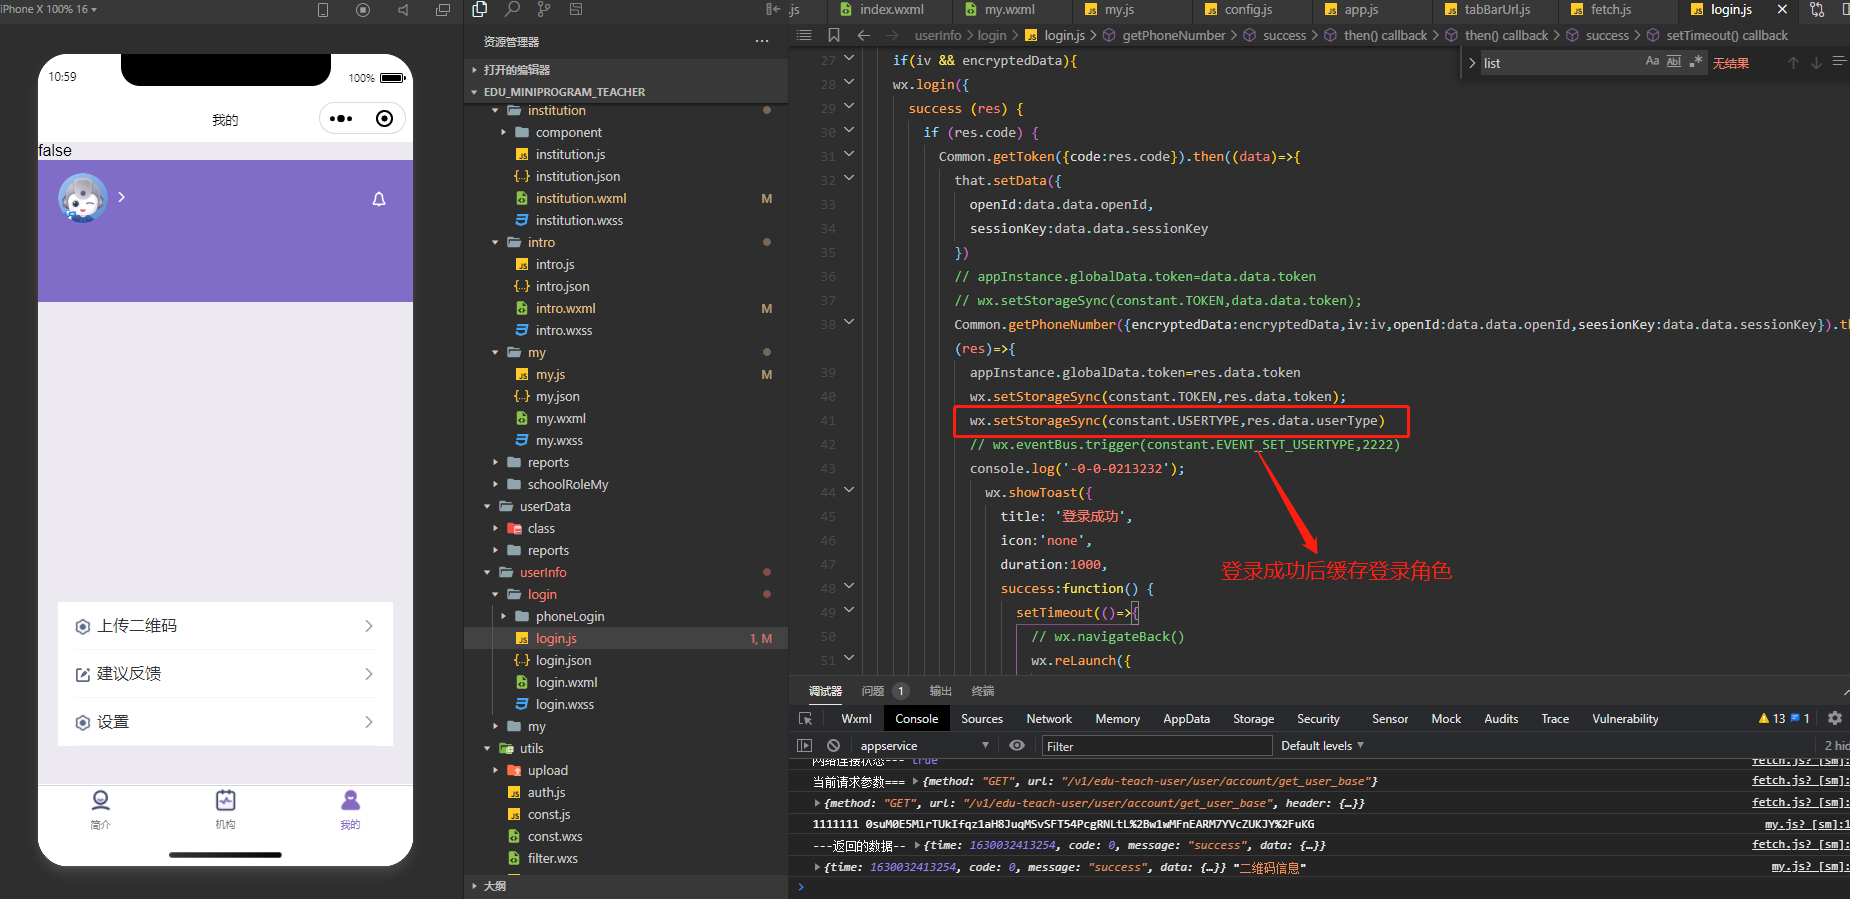Screen dimensions: 1850x899
Task: Go to next match in find widget
Action: [1816, 63]
